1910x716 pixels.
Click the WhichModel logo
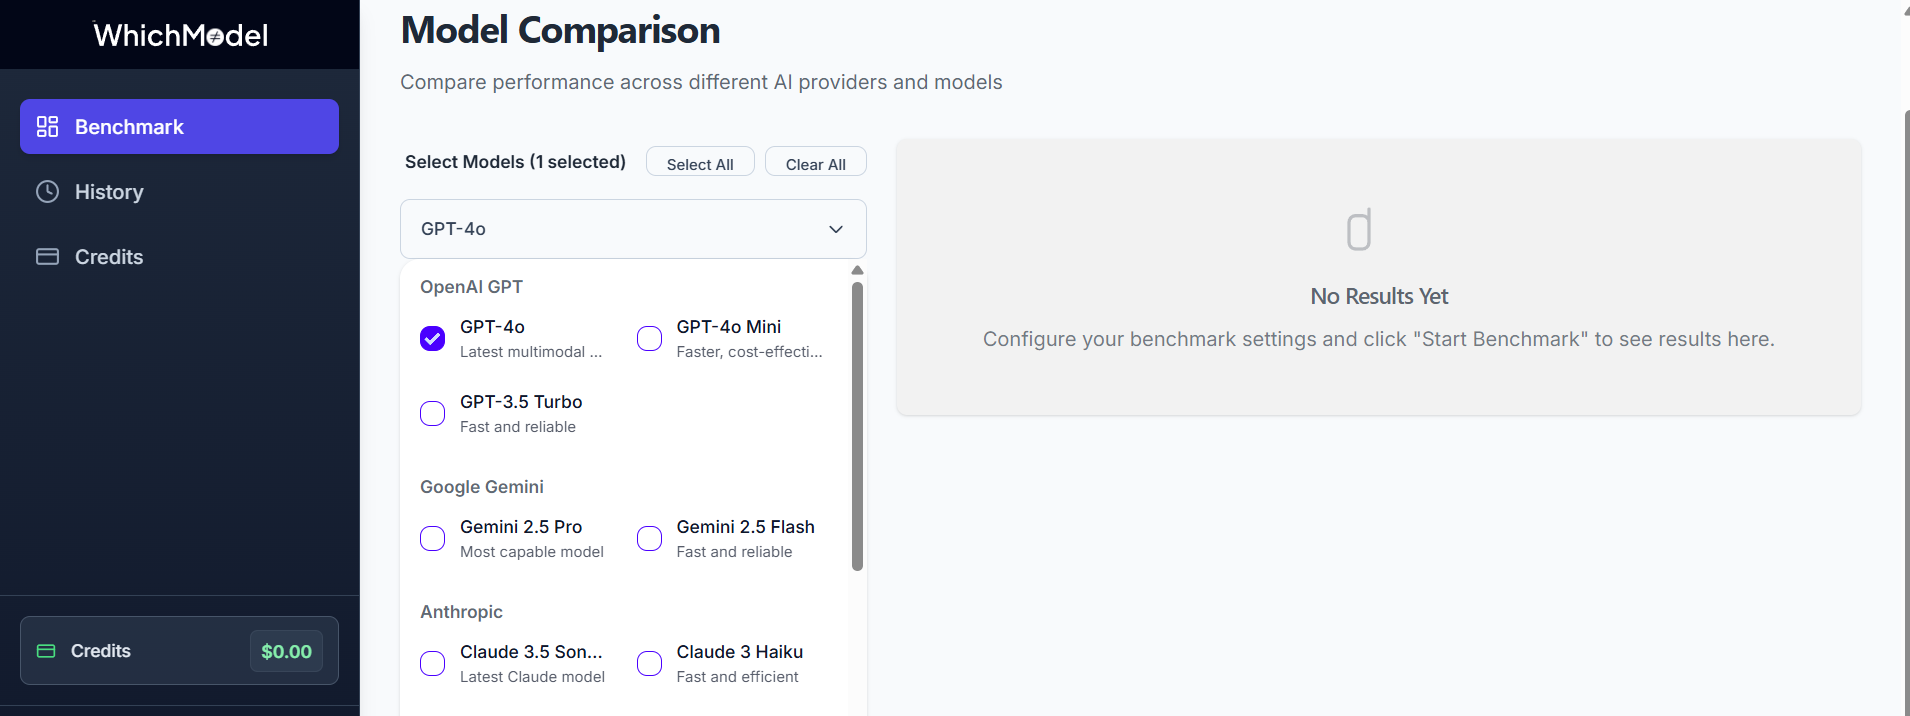pyautogui.click(x=181, y=35)
